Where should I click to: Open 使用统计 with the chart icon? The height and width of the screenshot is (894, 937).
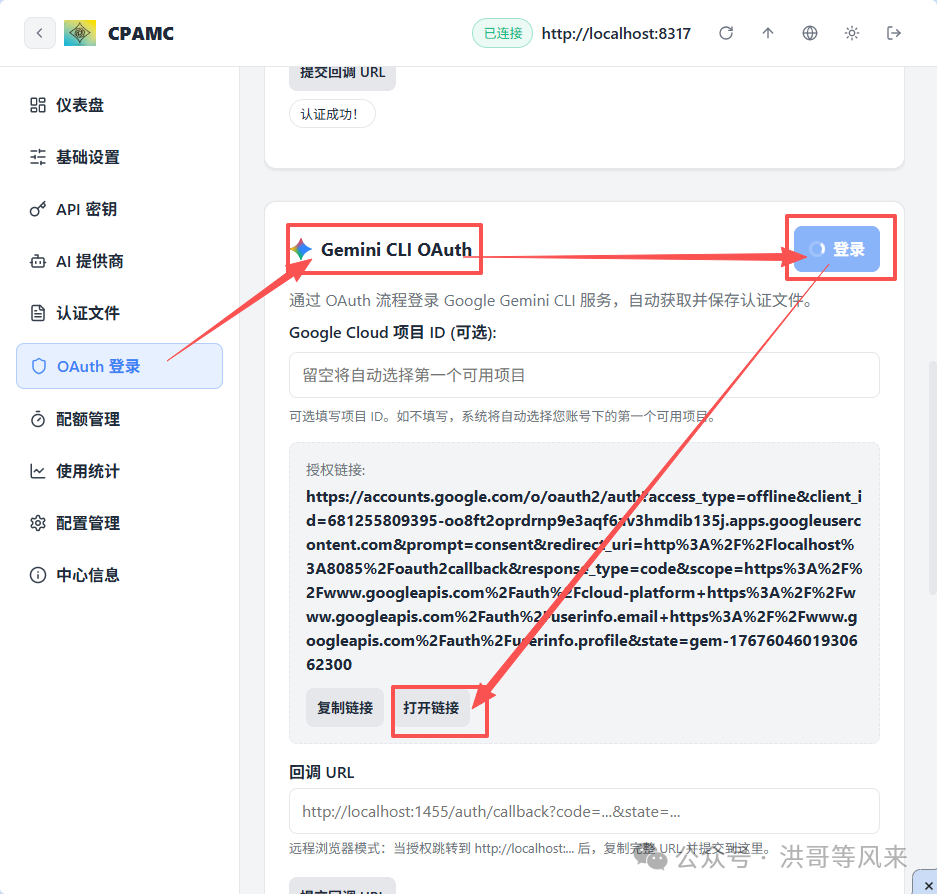37,470
